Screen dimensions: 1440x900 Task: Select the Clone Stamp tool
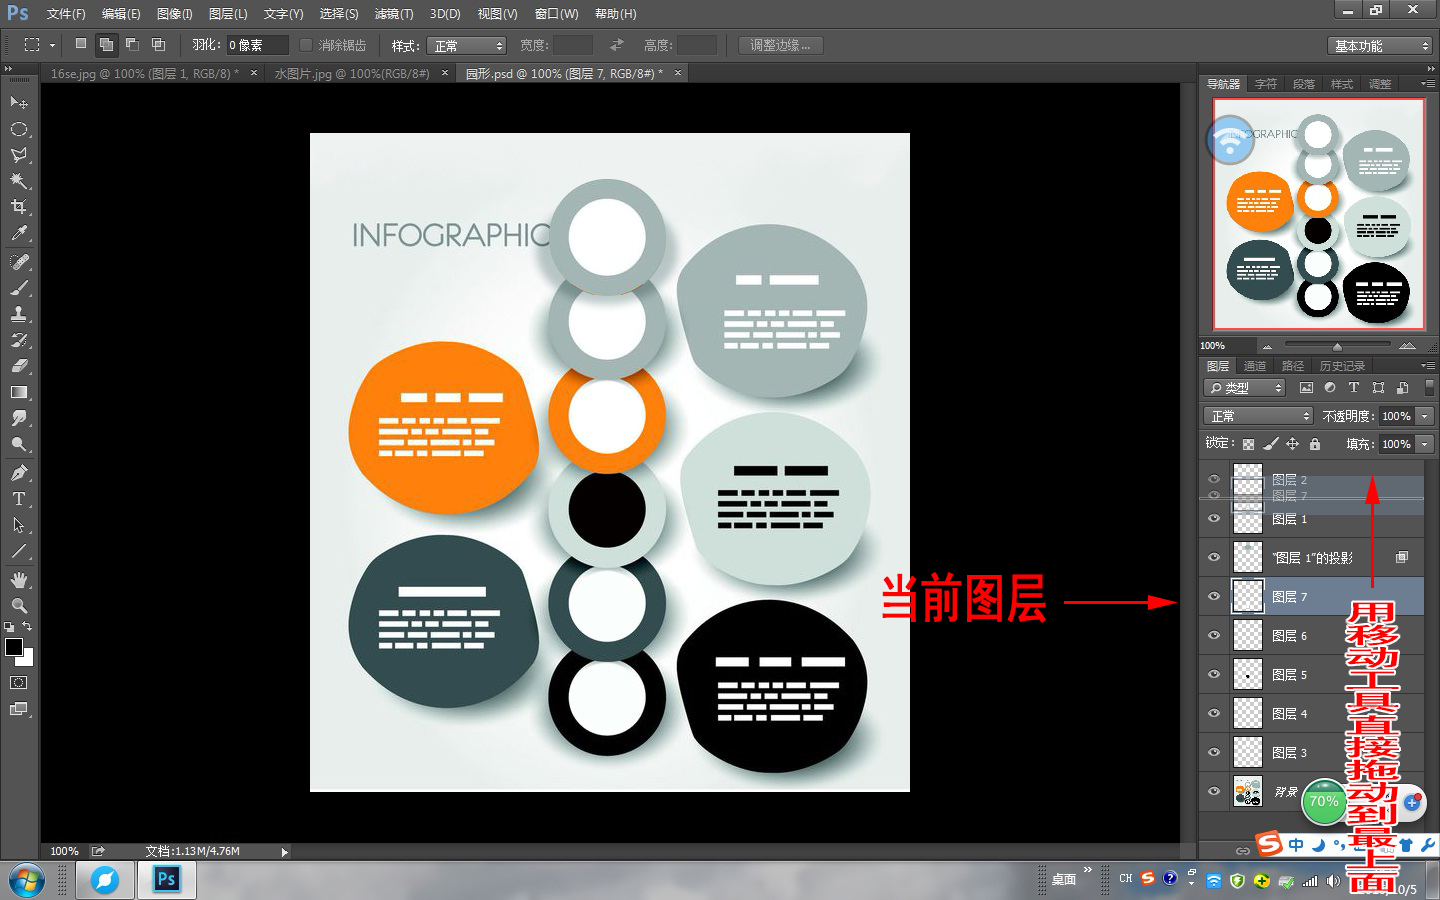click(18, 314)
